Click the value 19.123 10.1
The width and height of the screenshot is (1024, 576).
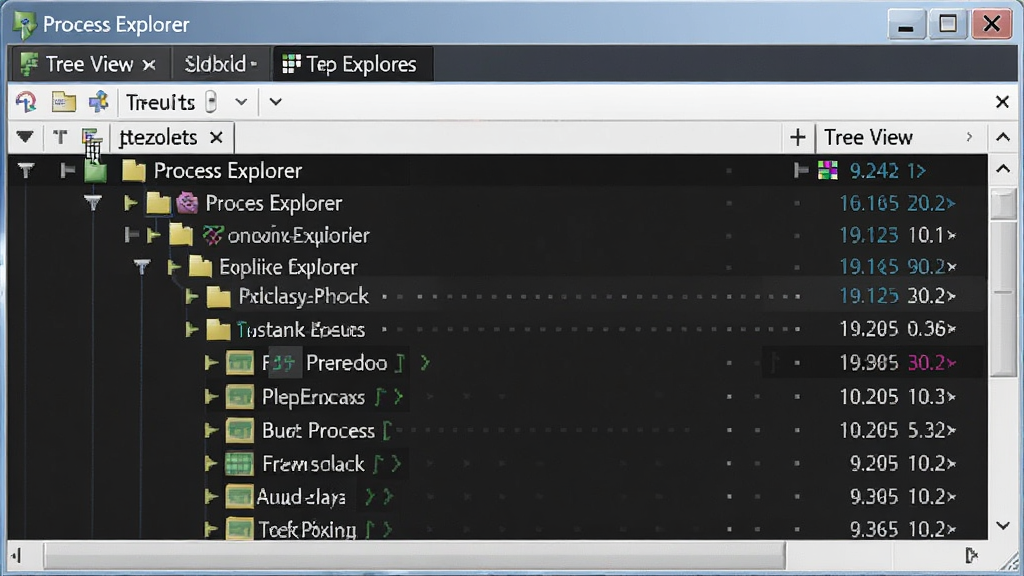pyautogui.click(x=897, y=235)
